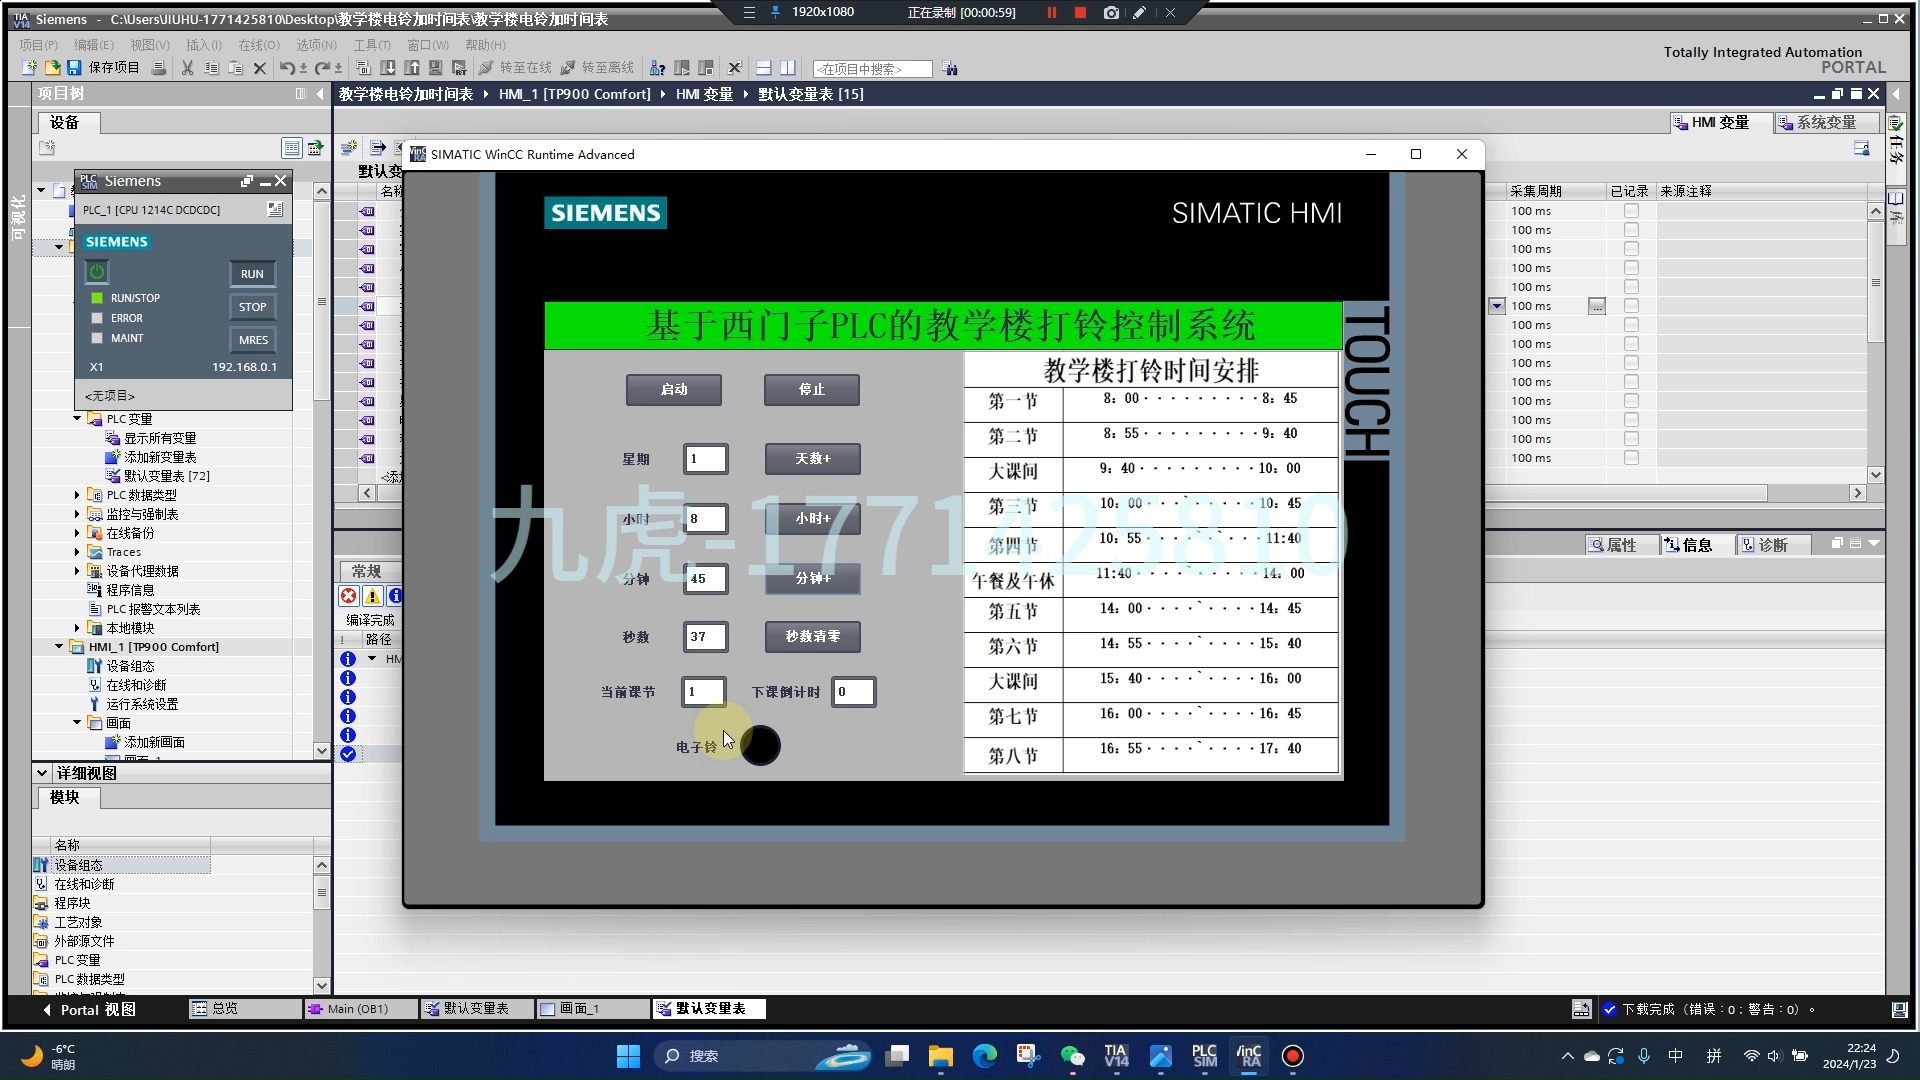Viewport: 1920px width, 1080px height.
Task: Click the cut scissors icon
Action: 187,68
